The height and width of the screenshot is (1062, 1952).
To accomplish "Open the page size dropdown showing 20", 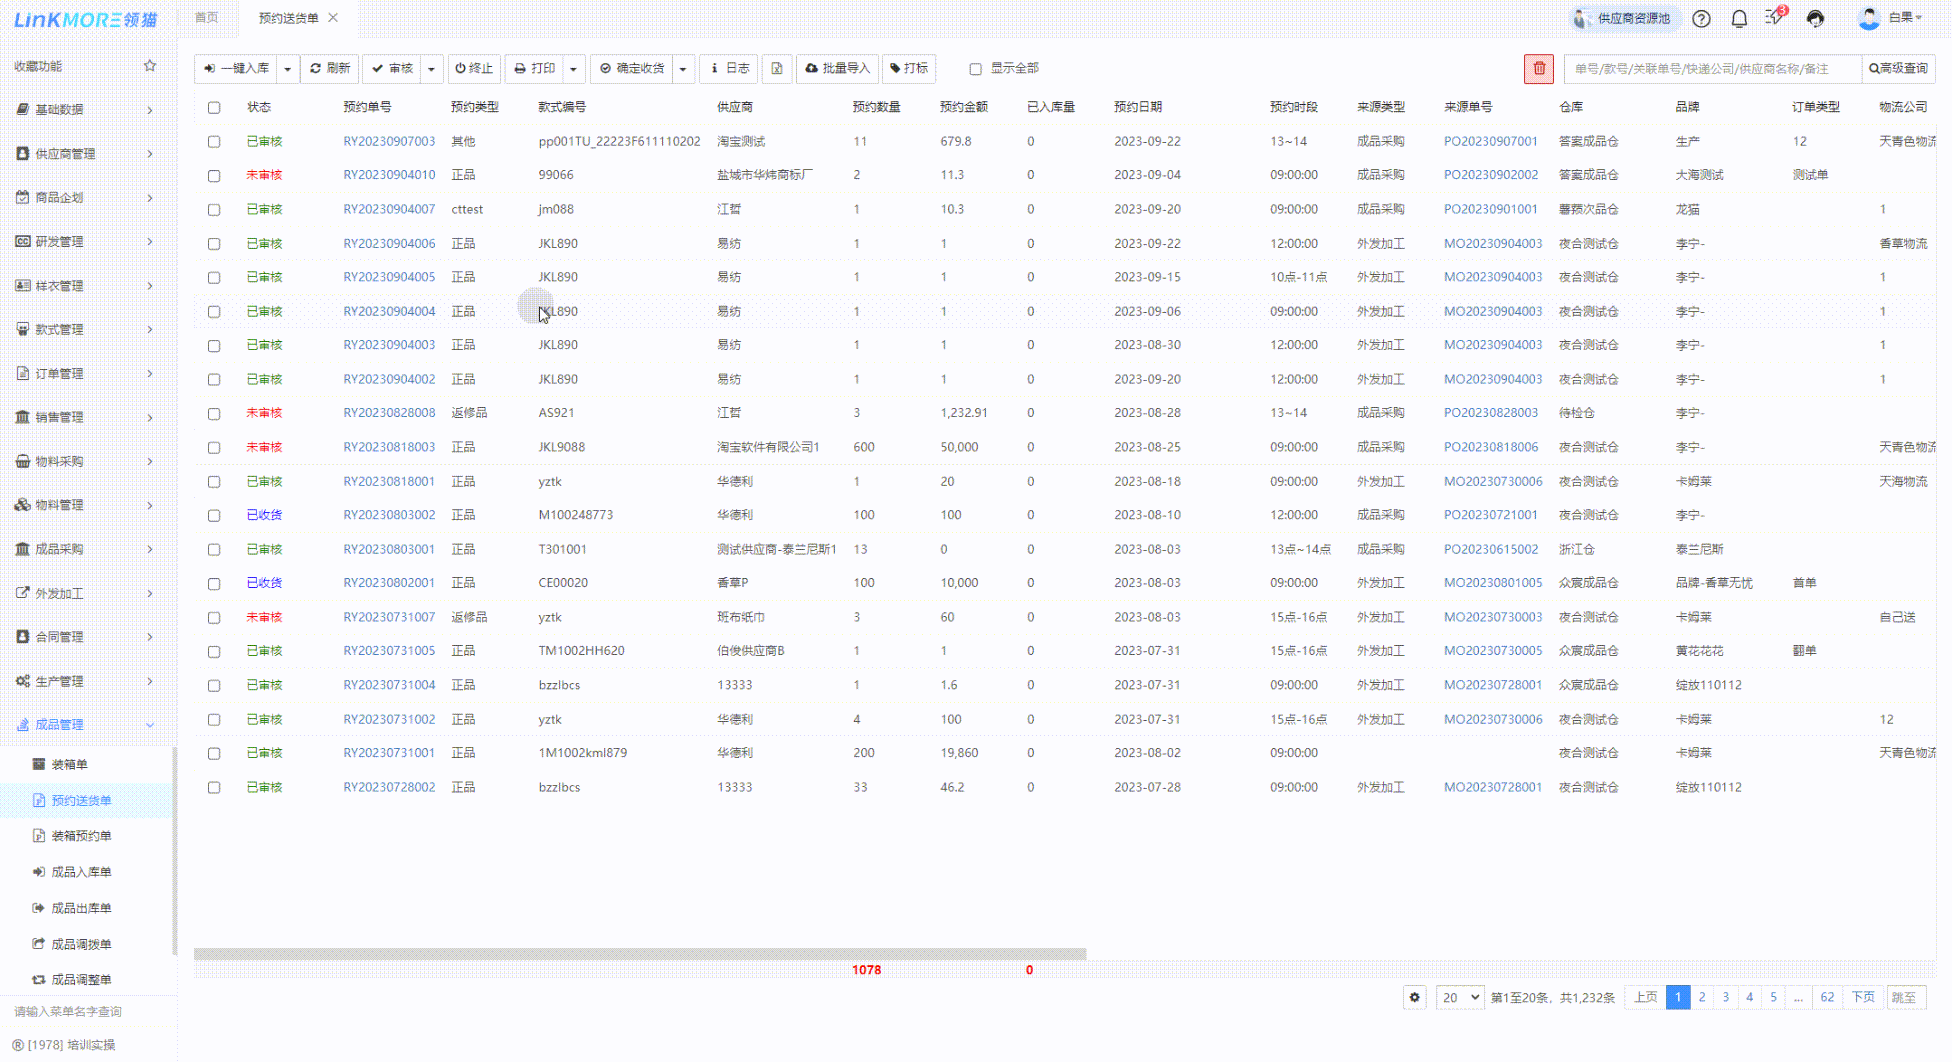I will click(x=1459, y=997).
